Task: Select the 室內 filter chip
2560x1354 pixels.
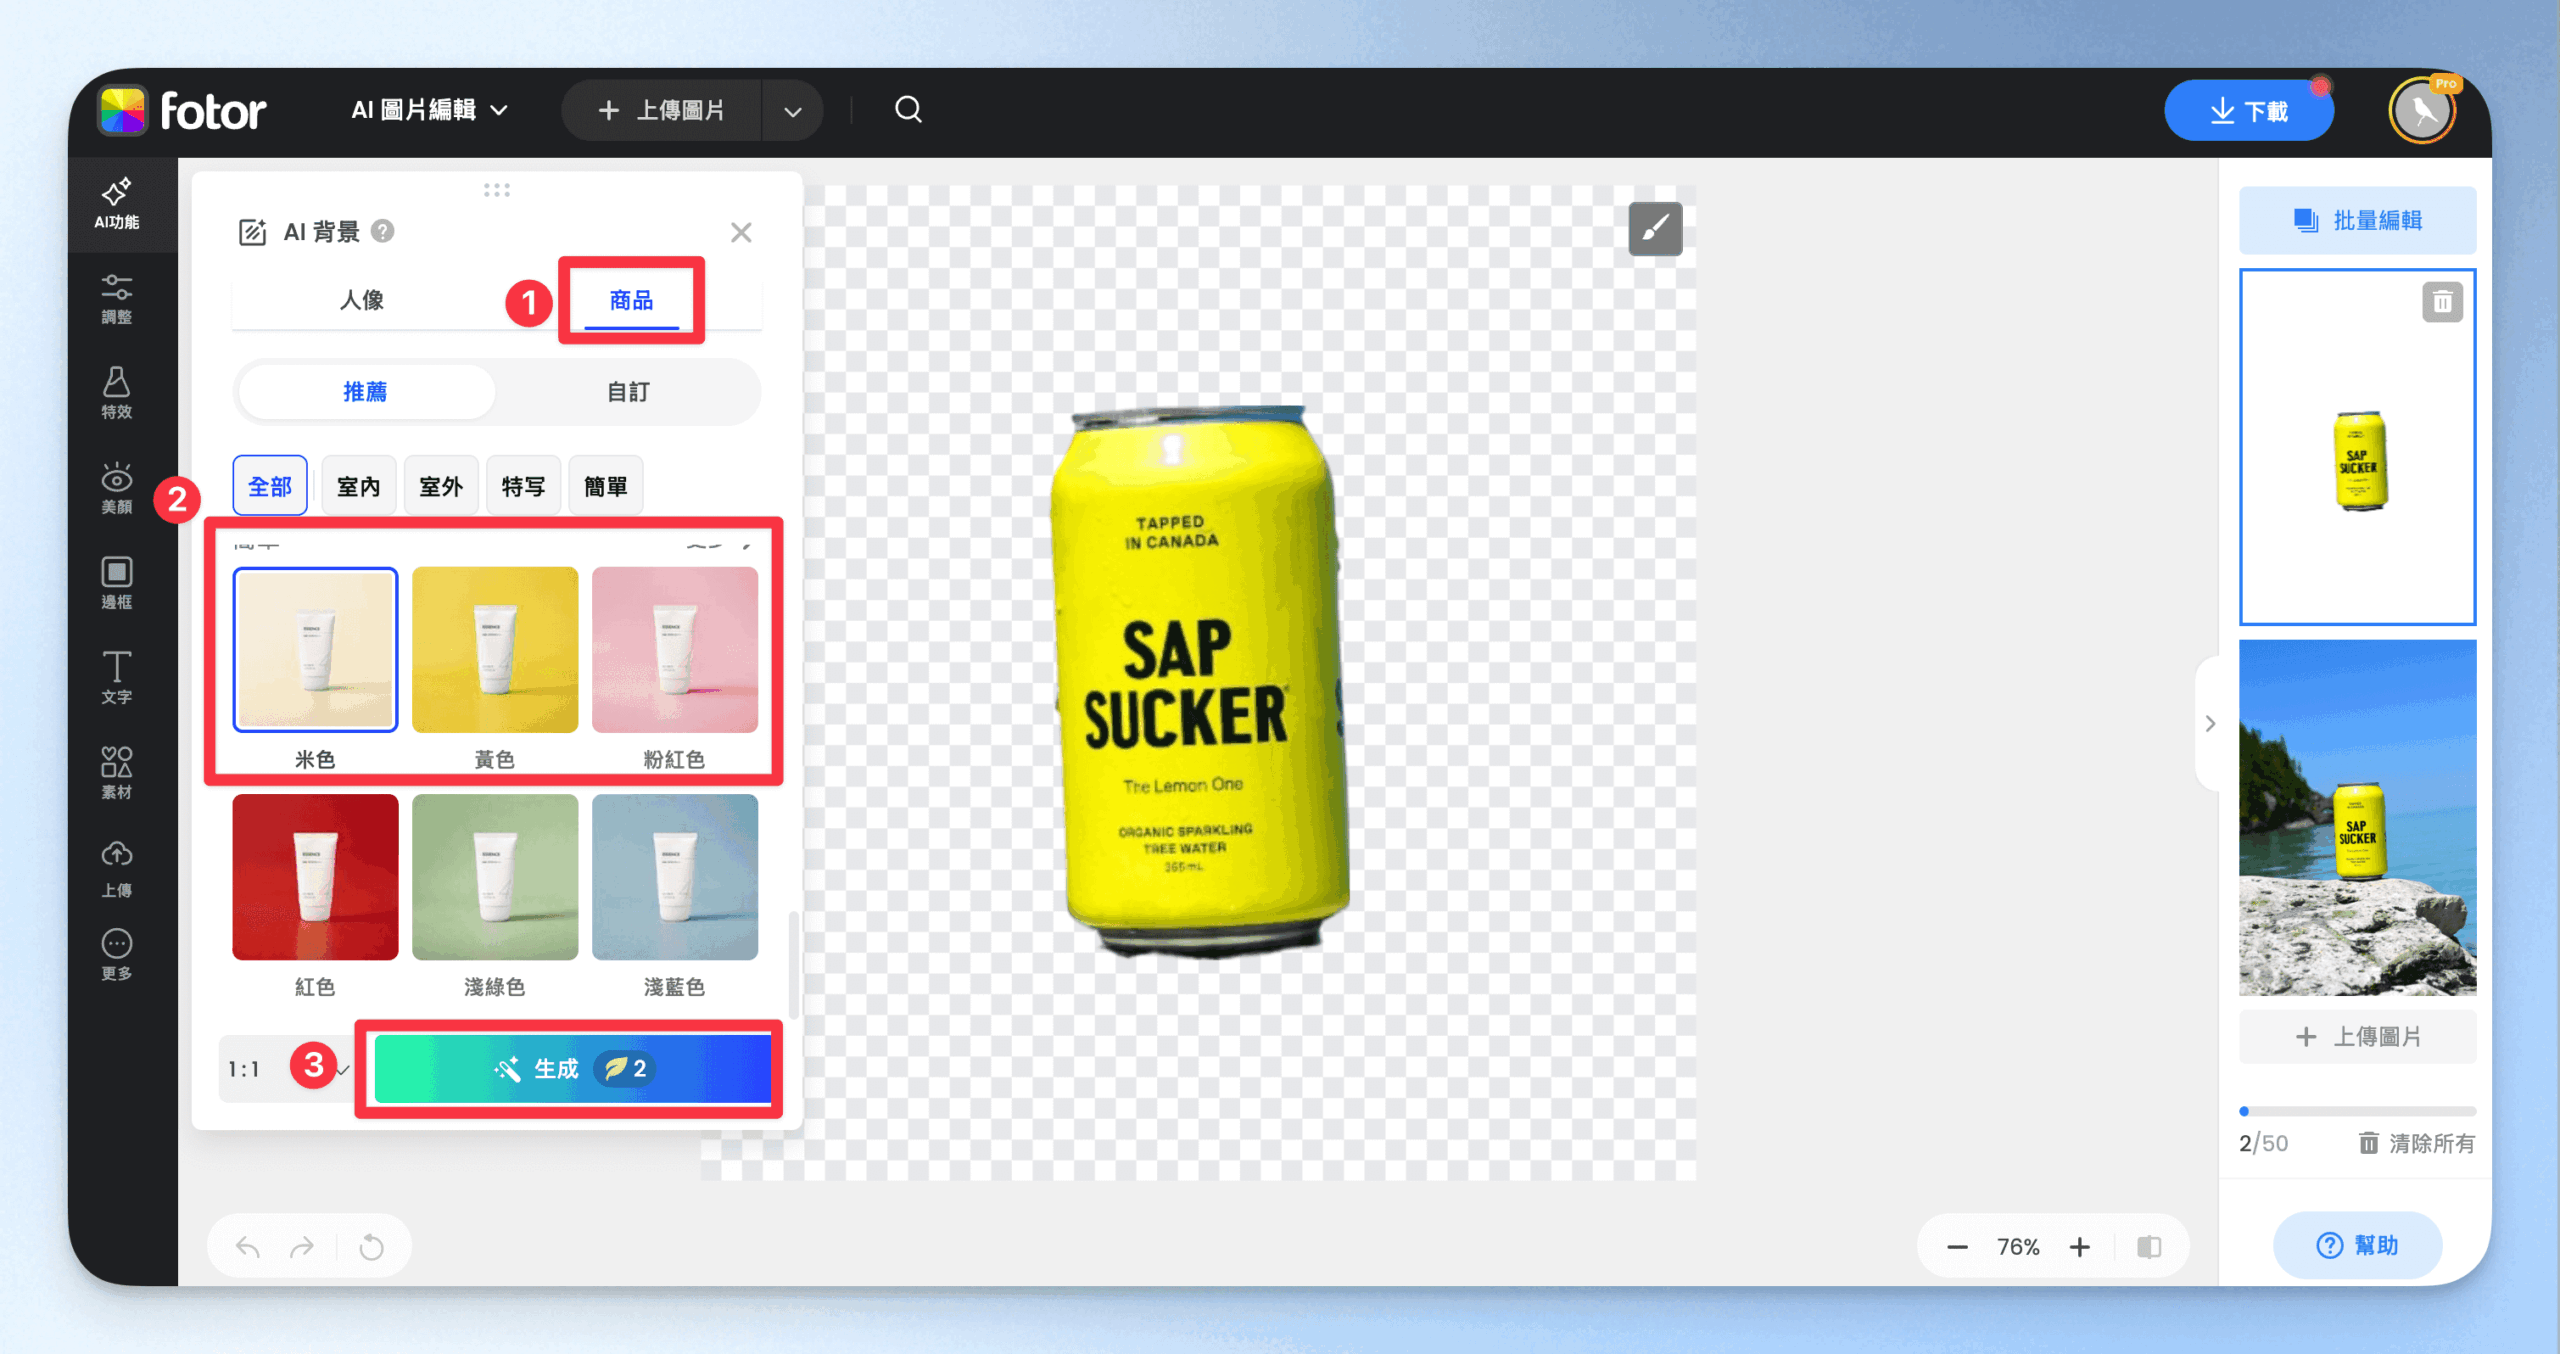Action: tap(358, 486)
